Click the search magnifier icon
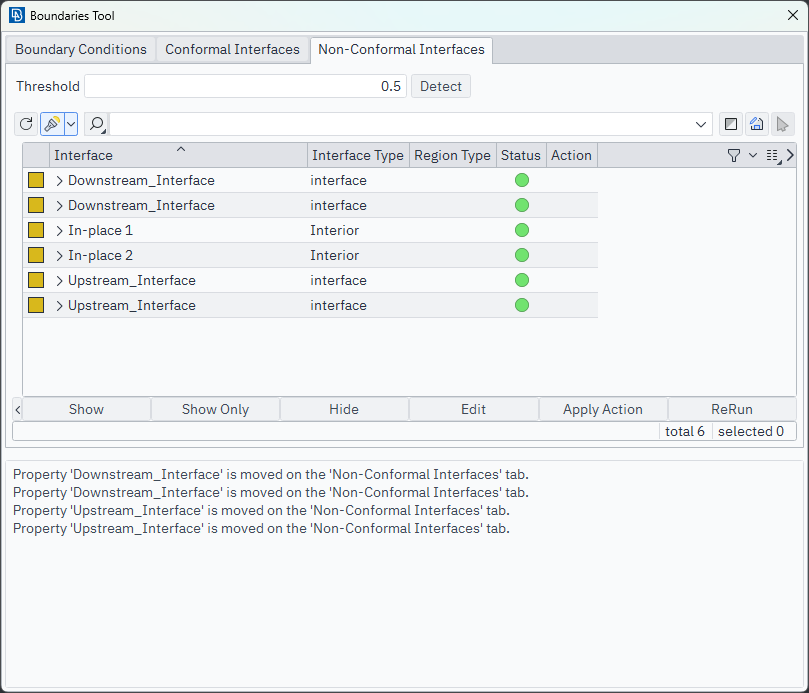 coord(97,124)
